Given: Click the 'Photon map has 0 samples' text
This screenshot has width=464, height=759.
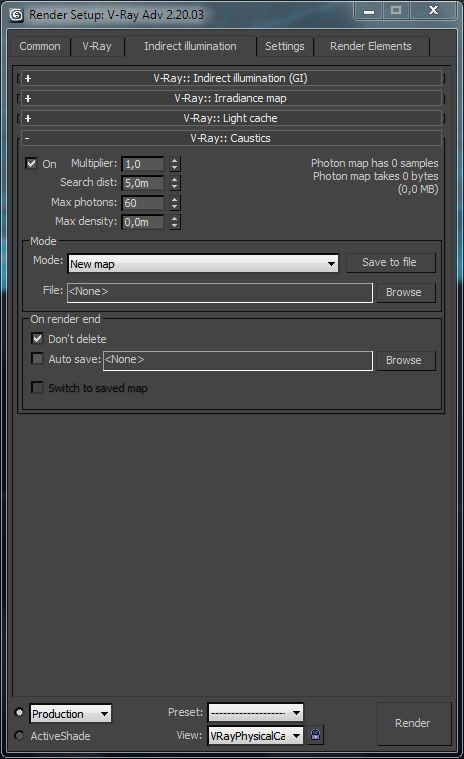Looking at the screenshot, I should 374,163.
